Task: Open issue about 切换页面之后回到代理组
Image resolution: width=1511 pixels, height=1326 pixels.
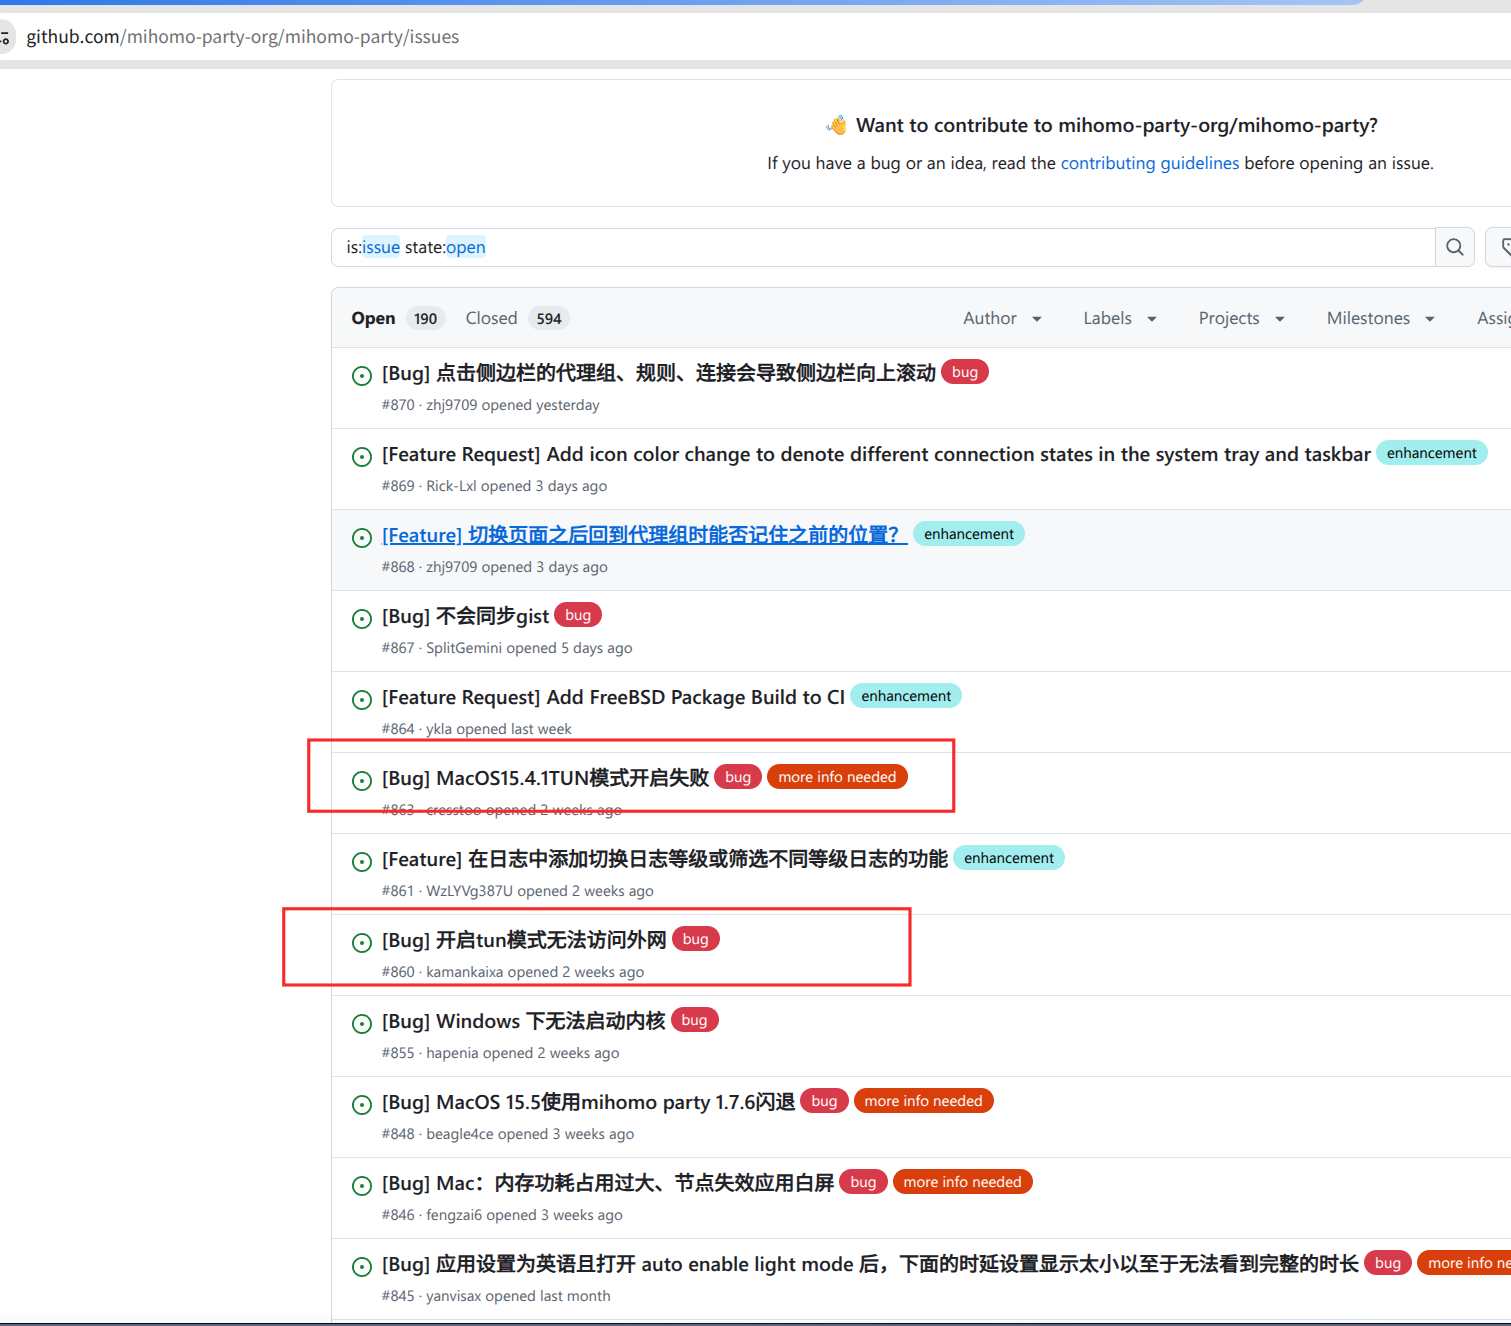Action: pyautogui.click(x=644, y=535)
